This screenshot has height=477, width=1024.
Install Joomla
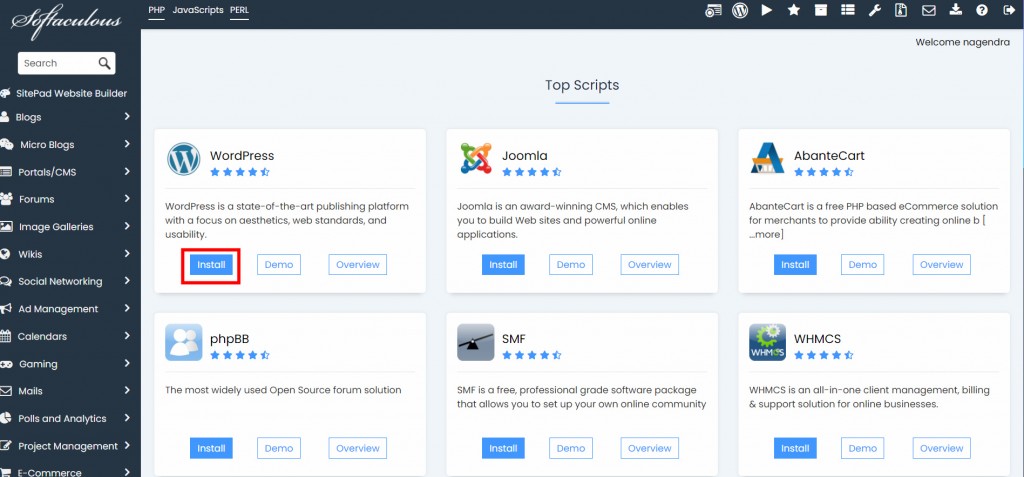(504, 265)
